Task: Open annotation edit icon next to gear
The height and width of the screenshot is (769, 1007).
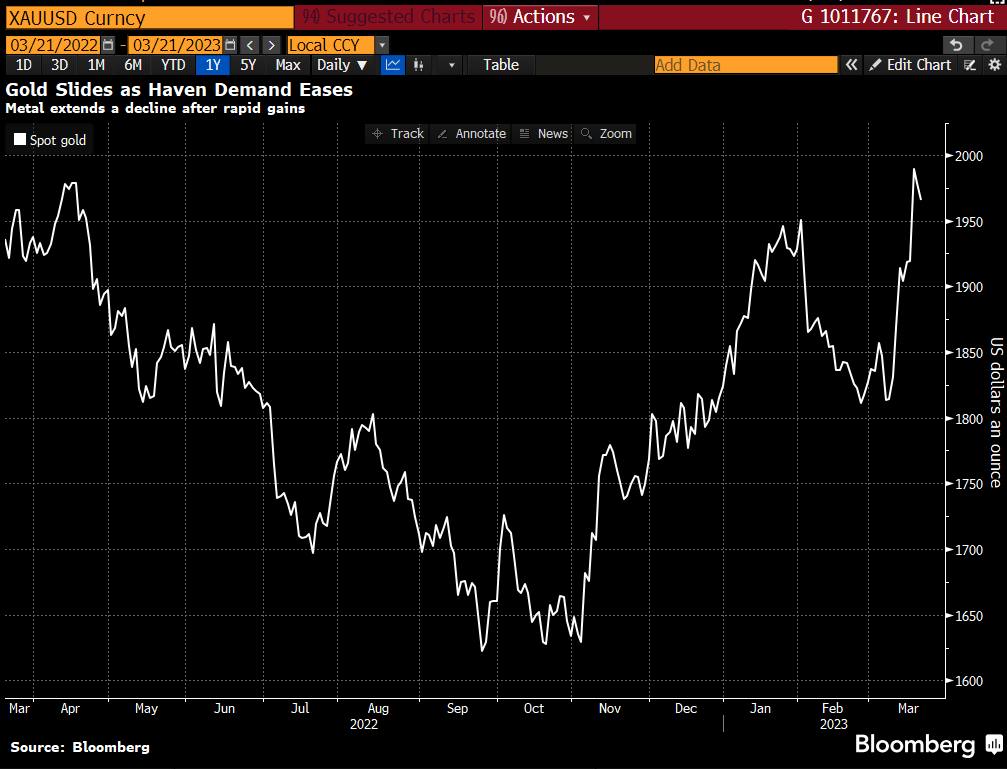Action: tap(970, 65)
